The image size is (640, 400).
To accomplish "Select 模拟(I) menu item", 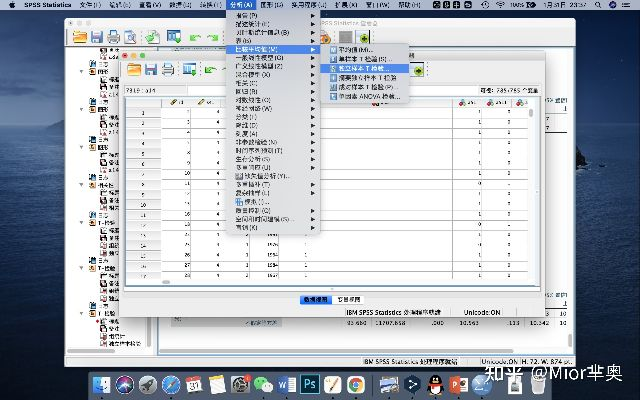I will (273, 202).
